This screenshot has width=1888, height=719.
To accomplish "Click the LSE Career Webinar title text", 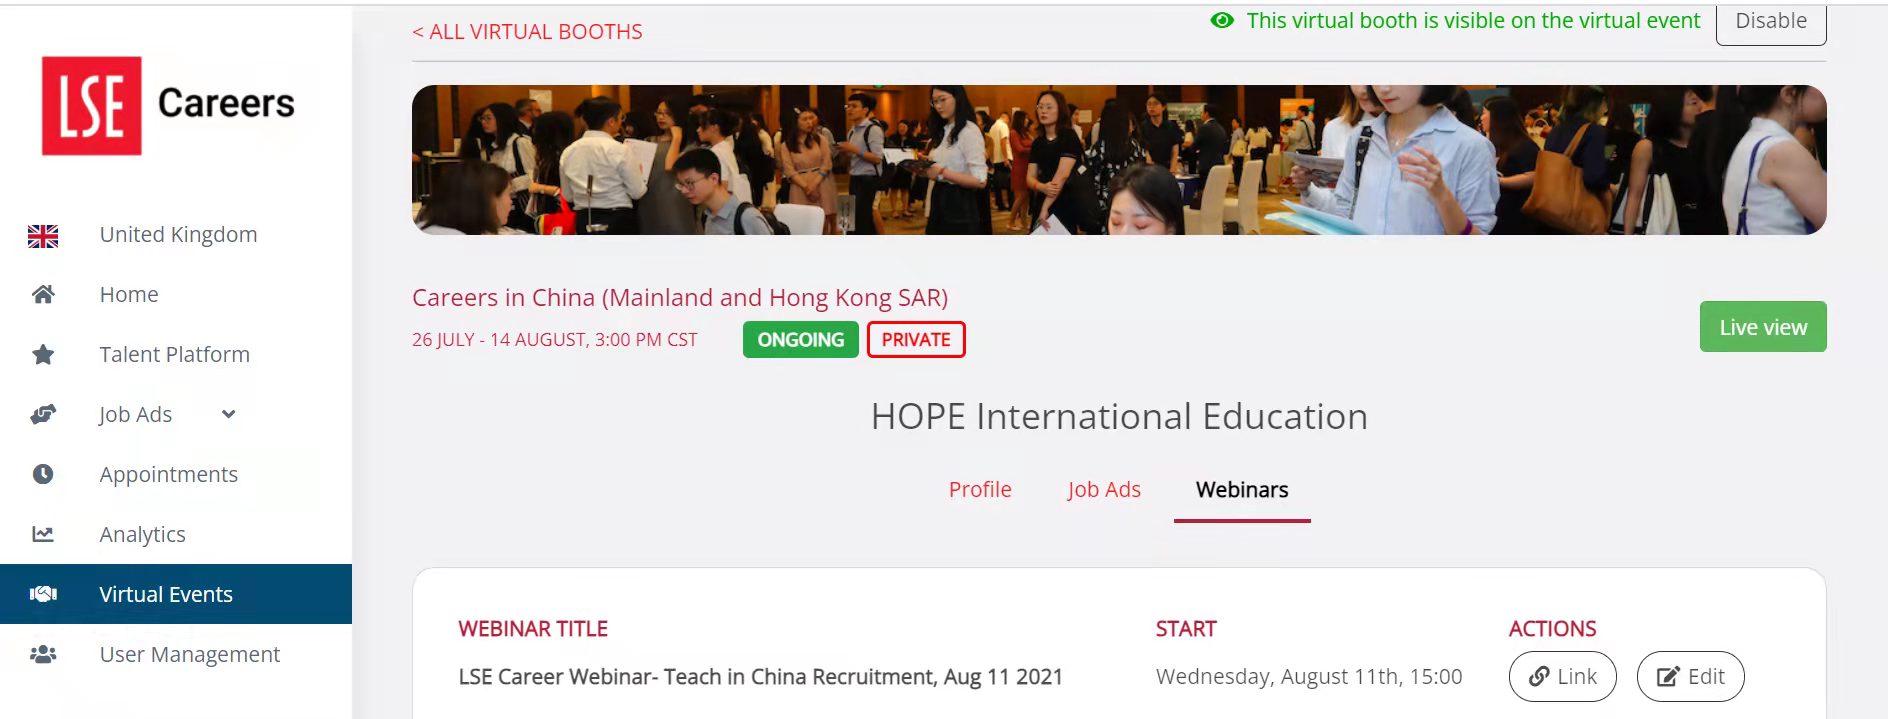I will click(x=760, y=677).
